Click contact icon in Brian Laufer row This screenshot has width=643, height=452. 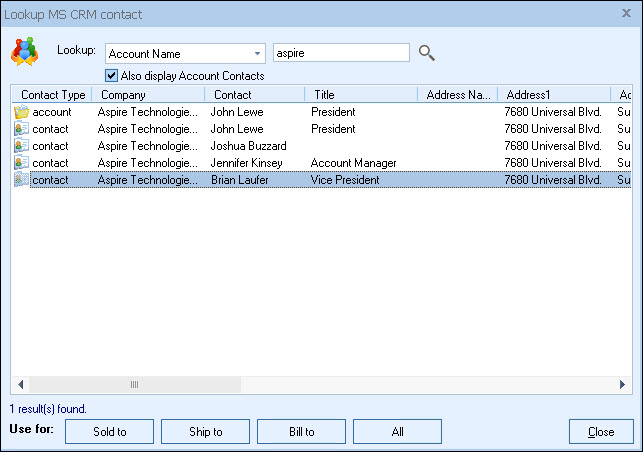click(x=21, y=180)
